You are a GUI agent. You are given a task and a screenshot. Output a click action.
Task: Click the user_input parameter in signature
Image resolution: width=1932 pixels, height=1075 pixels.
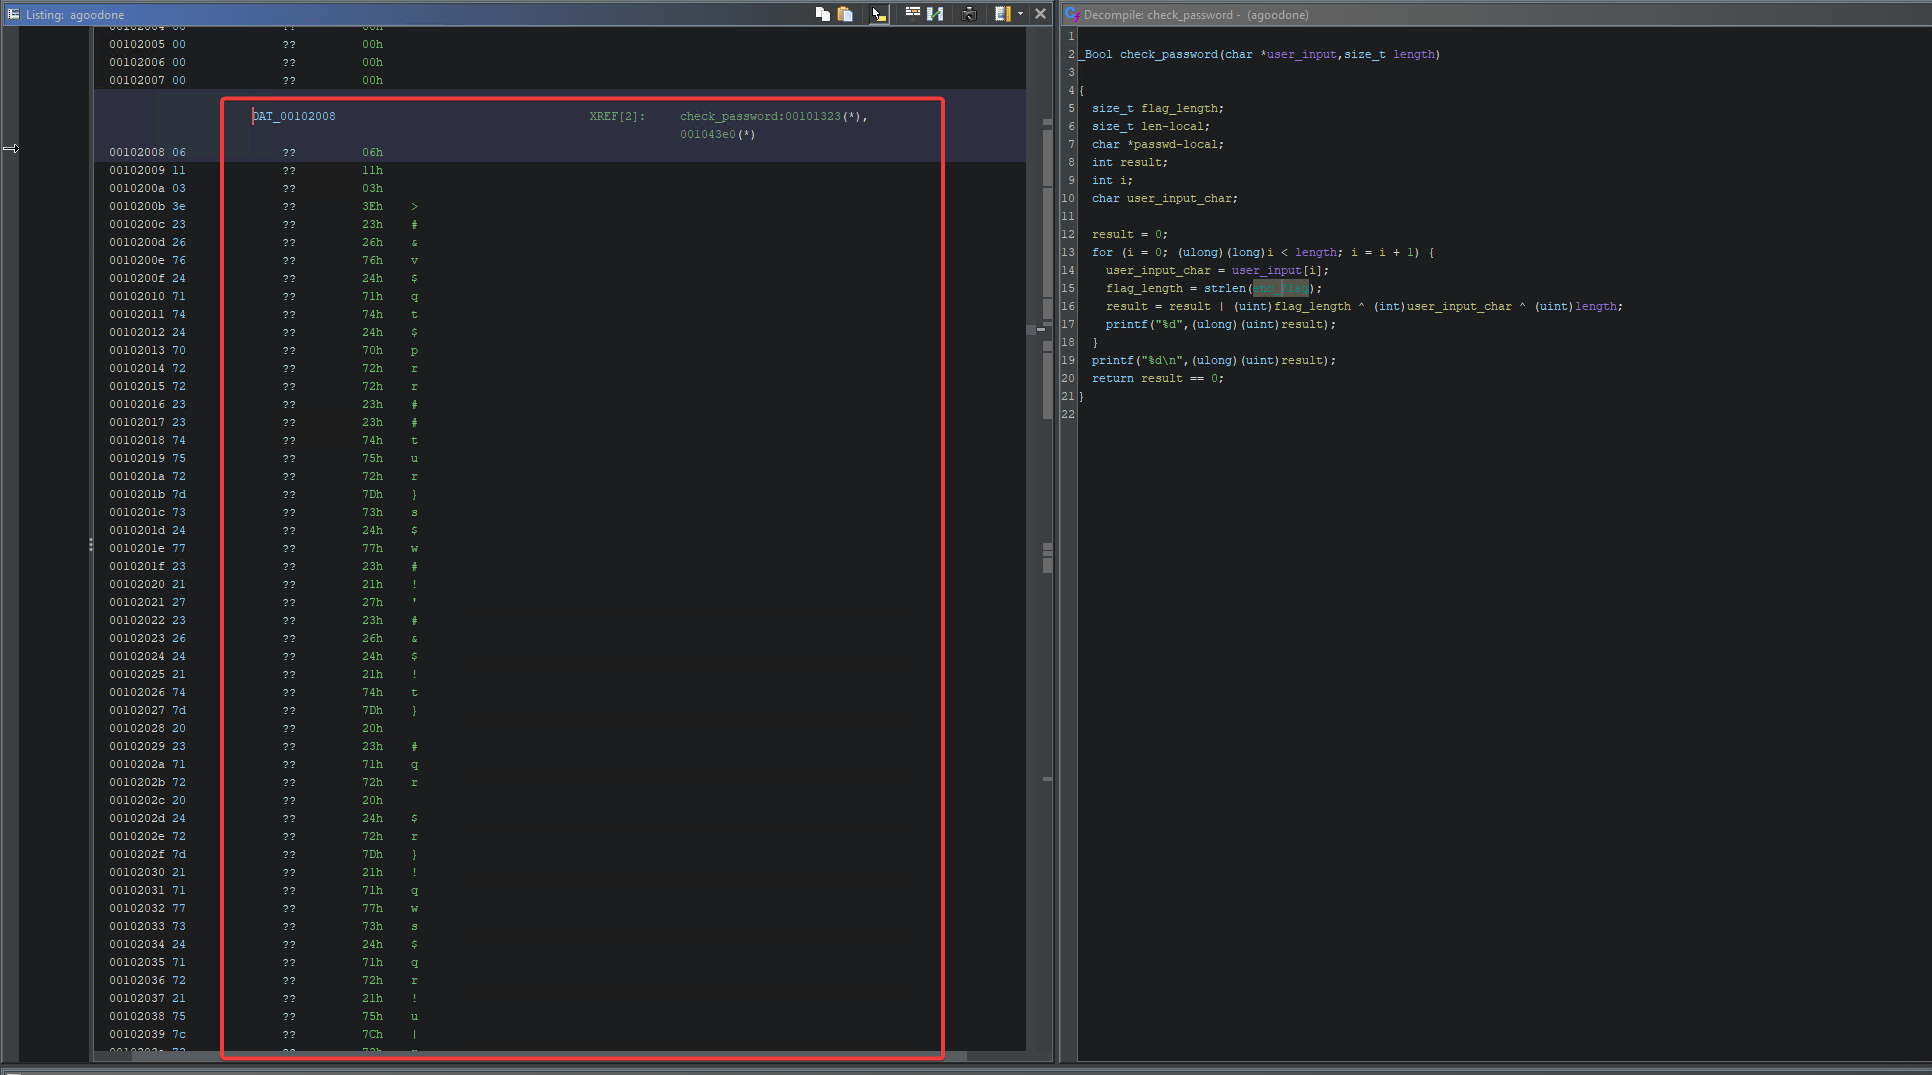(1301, 54)
